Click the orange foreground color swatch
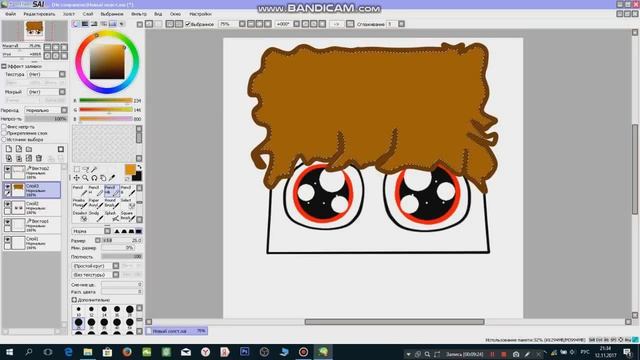The image size is (640, 360). click(129, 169)
